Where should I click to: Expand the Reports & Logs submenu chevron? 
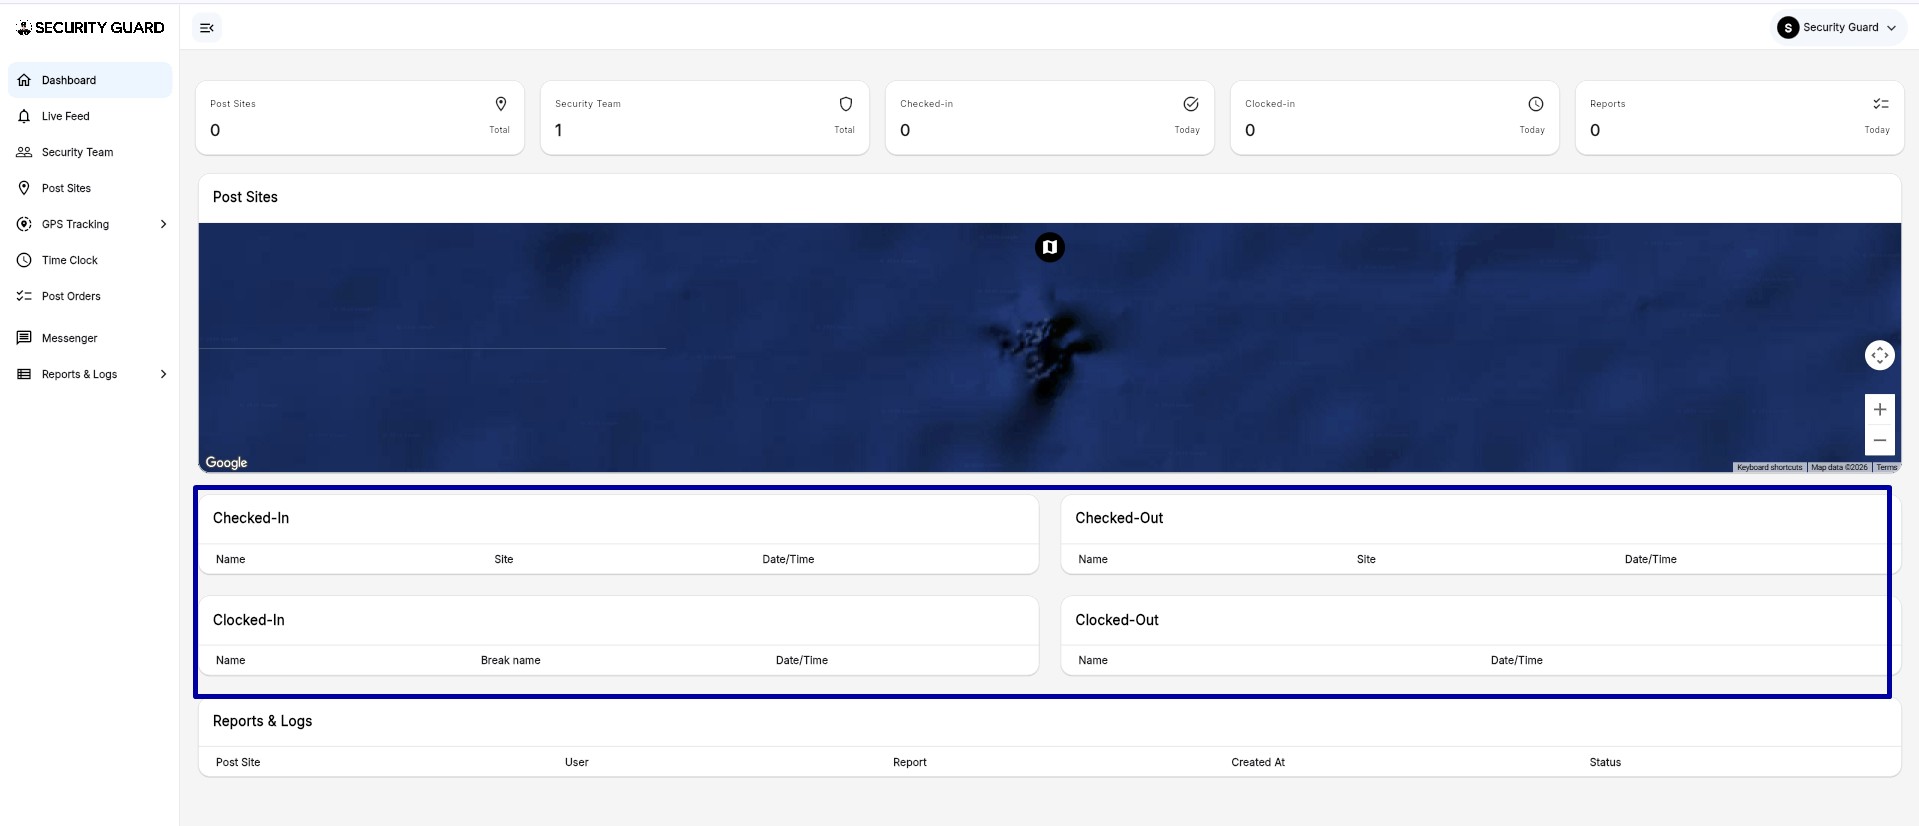coord(163,374)
